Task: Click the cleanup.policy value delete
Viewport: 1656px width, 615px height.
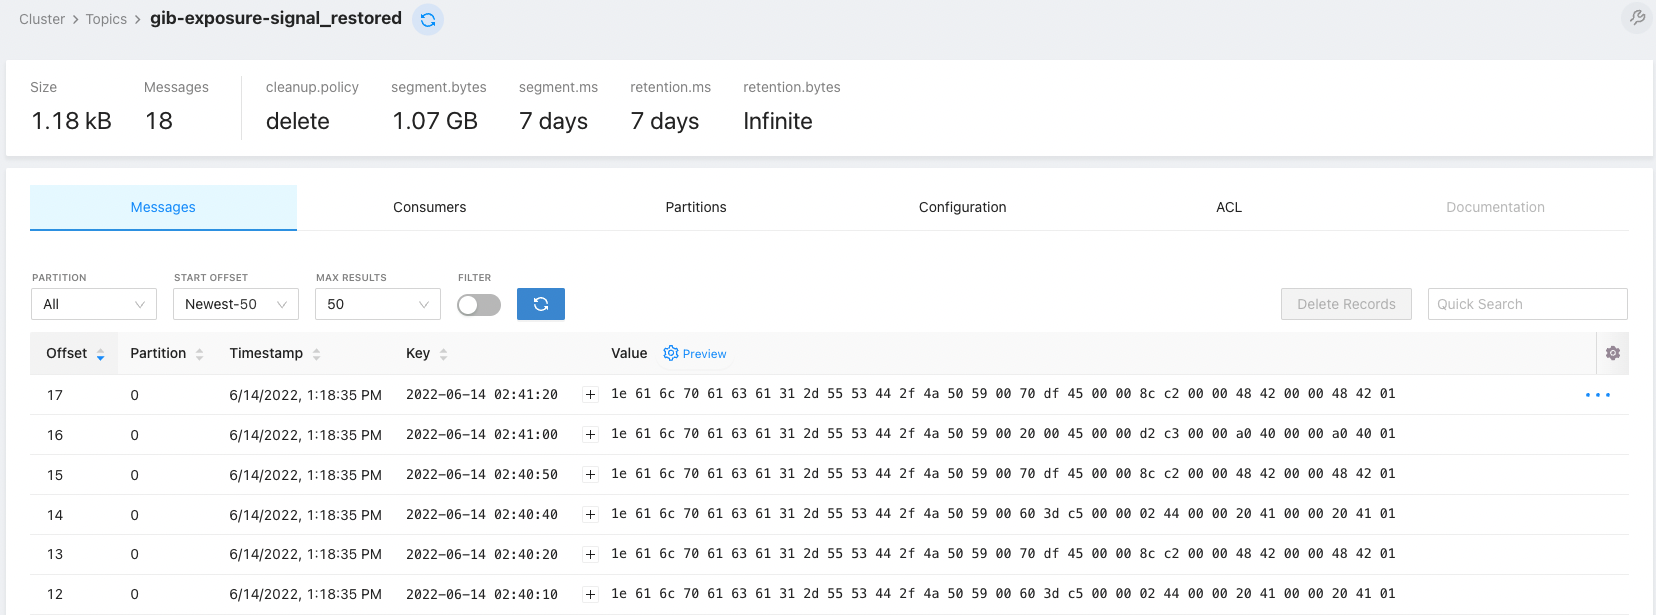Action: 298,121
